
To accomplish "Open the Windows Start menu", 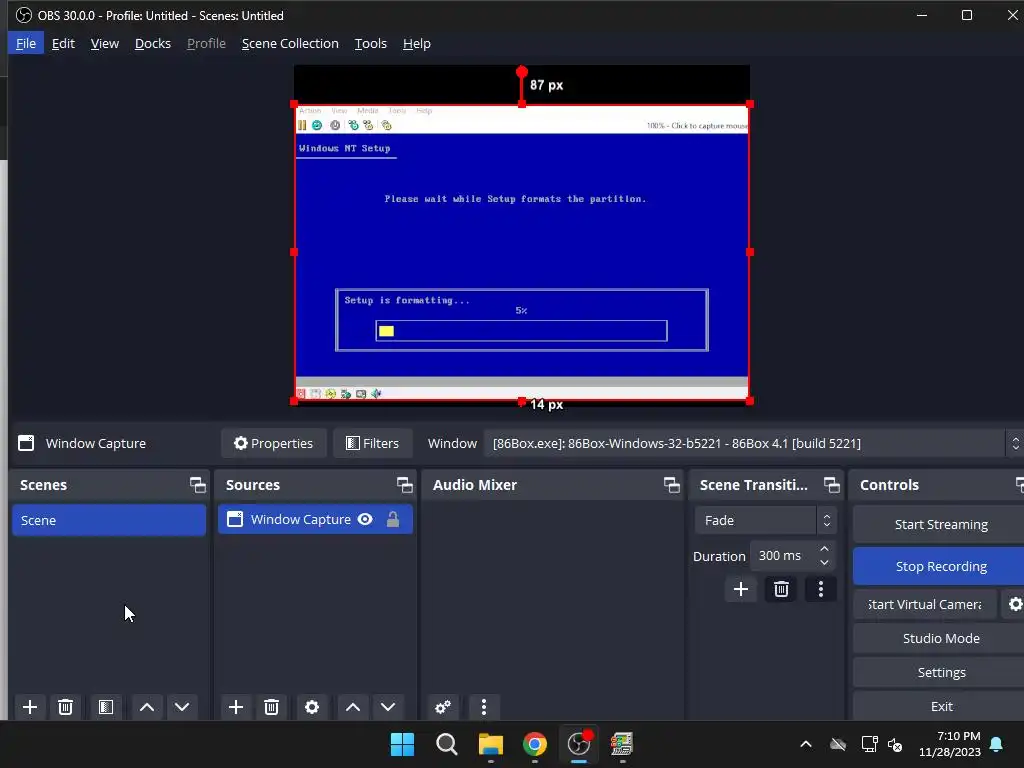I will 402,744.
